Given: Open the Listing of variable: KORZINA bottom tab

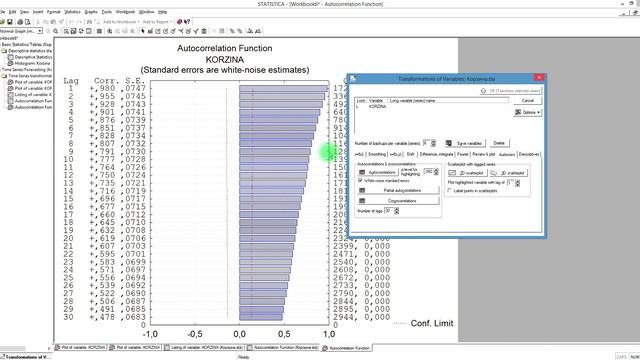Looking at the screenshot, I should click(204, 348).
